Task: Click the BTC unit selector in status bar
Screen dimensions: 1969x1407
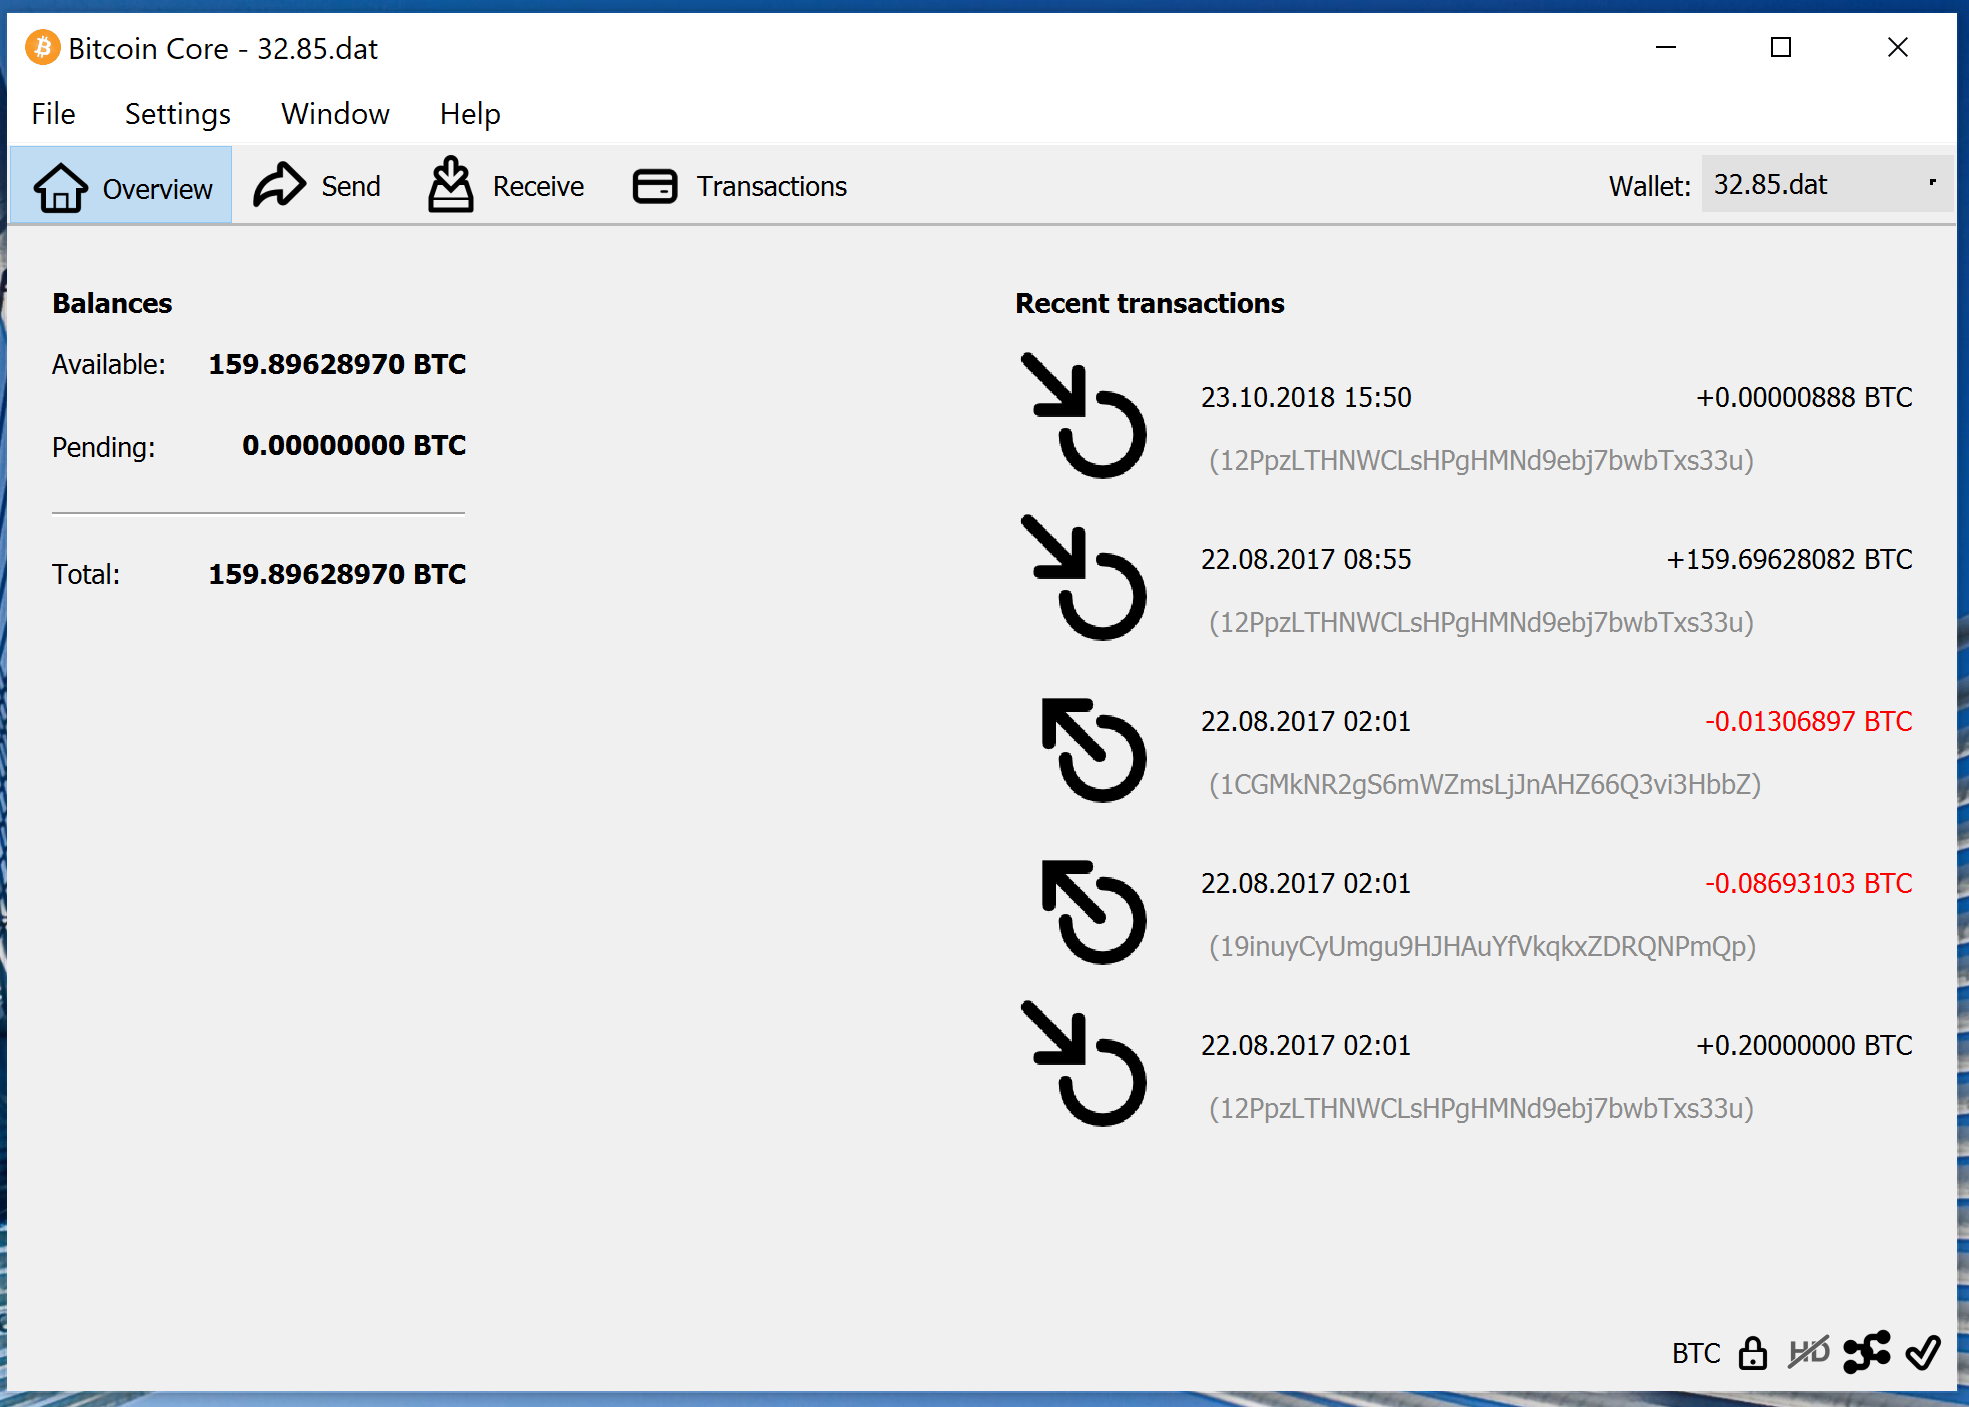Action: click(x=1695, y=1353)
